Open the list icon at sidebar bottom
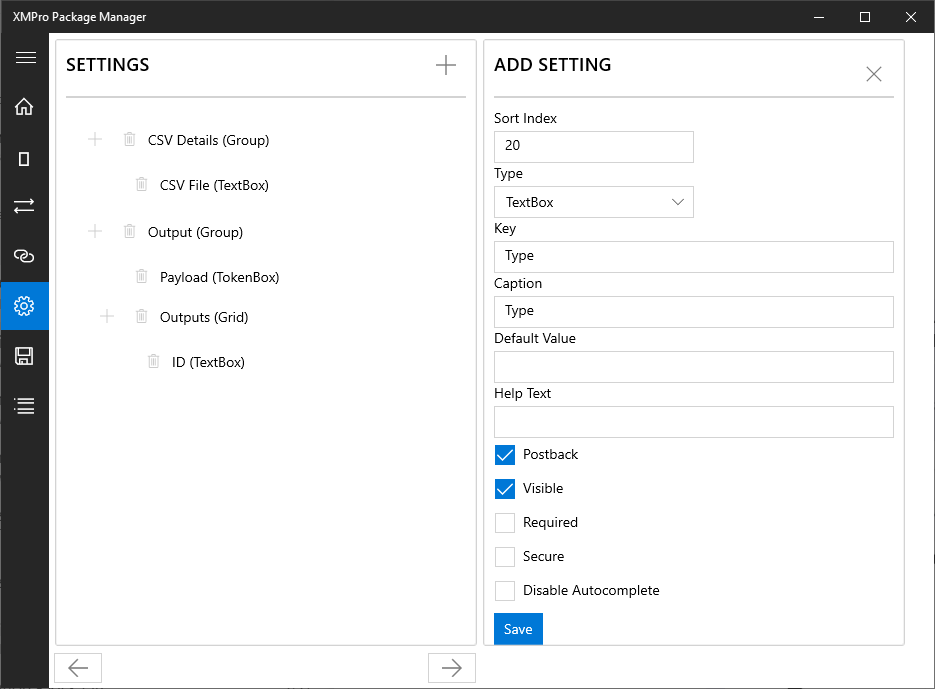This screenshot has height=689, width=935. (25, 405)
